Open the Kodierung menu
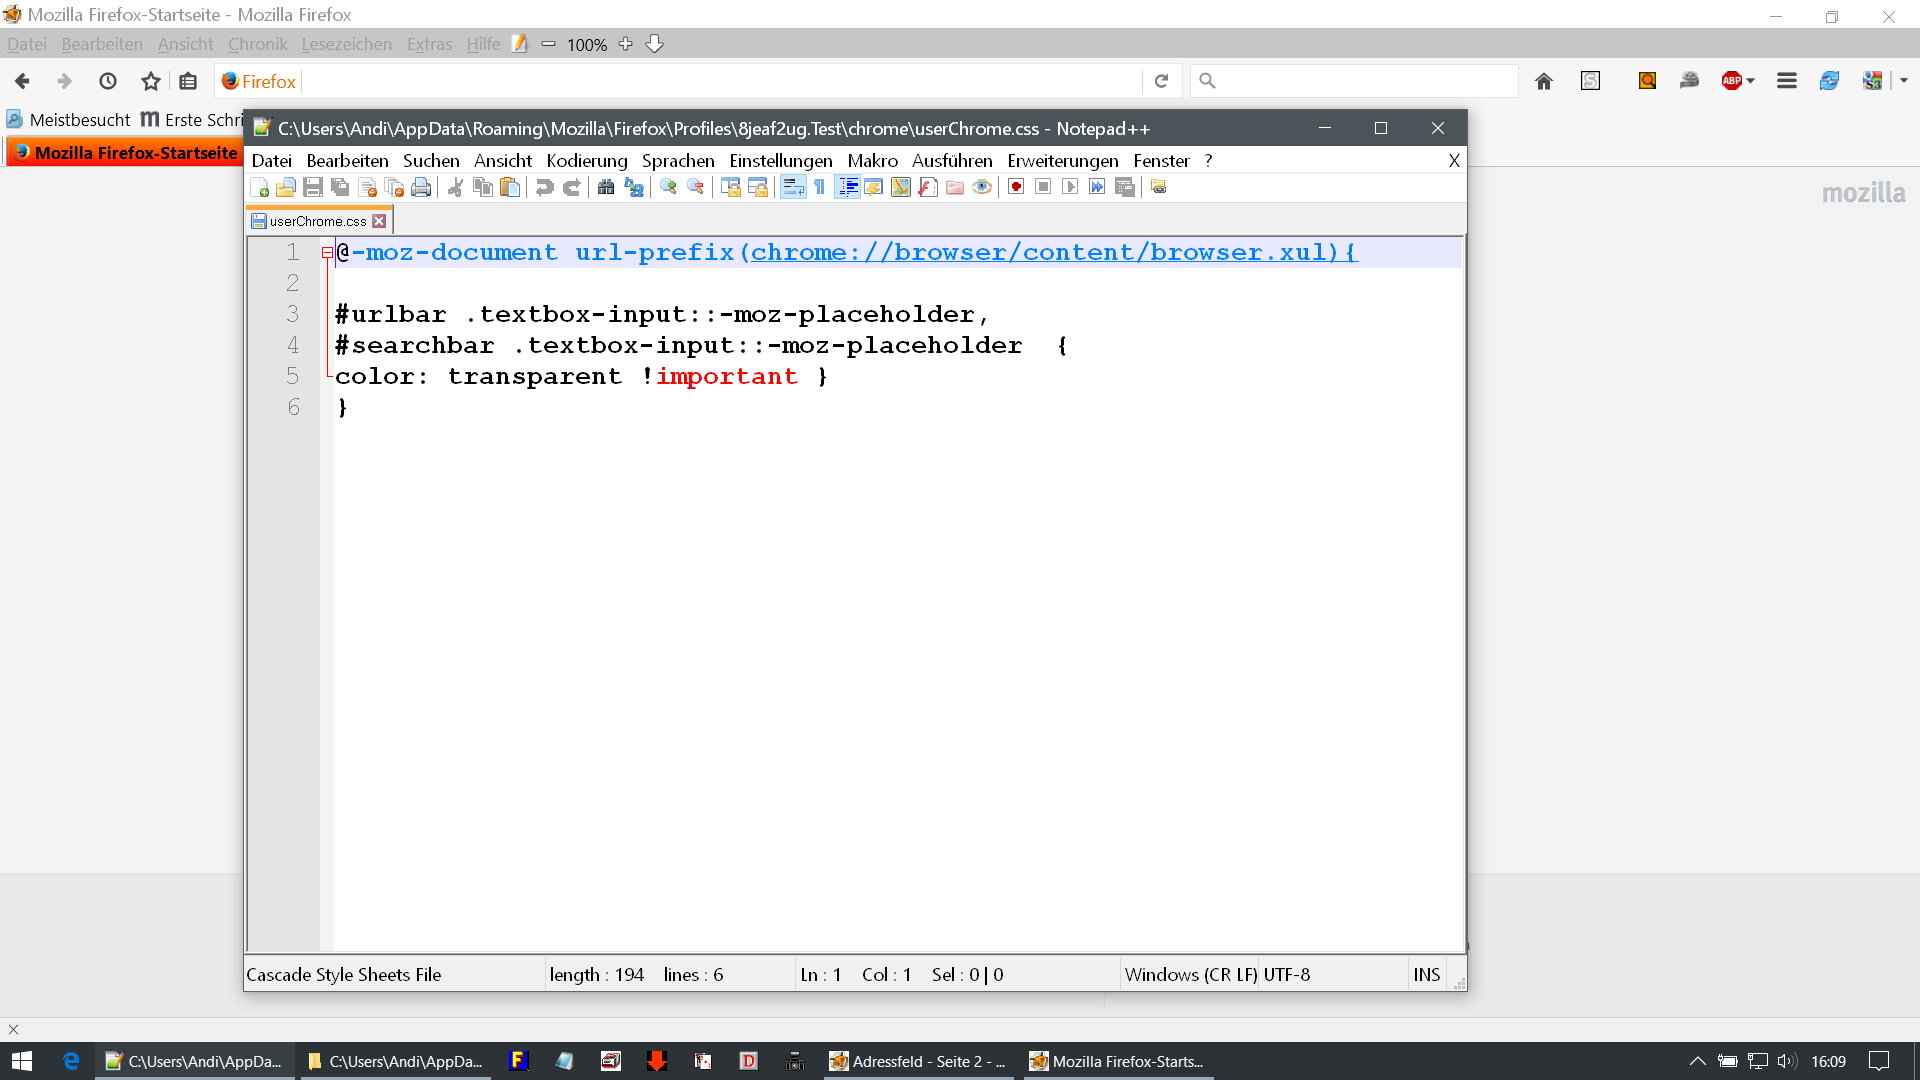This screenshot has width=1920, height=1080. (x=586, y=161)
